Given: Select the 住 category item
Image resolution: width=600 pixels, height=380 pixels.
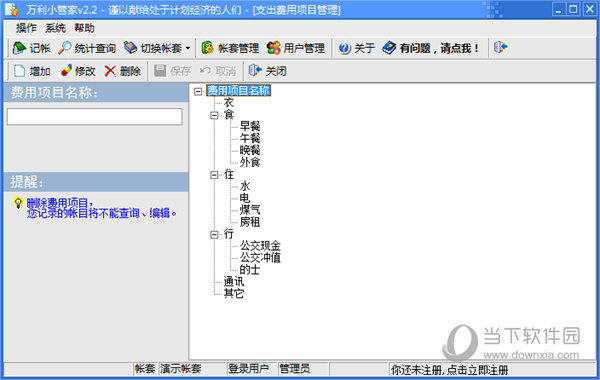Looking at the screenshot, I should pyautogui.click(x=229, y=174).
